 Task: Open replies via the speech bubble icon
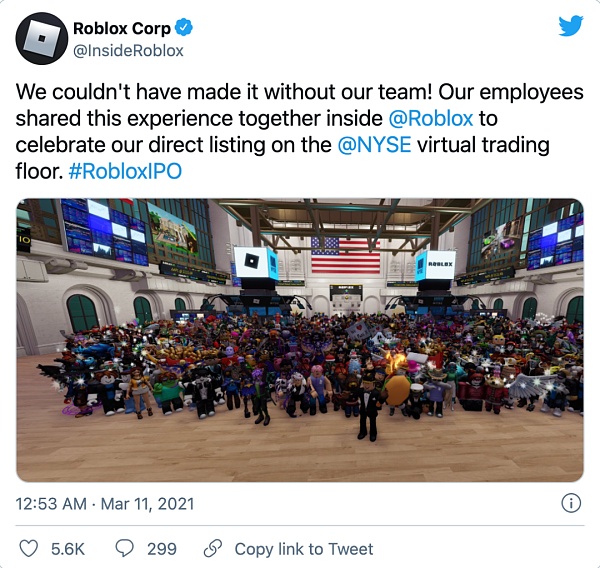point(125,548)
